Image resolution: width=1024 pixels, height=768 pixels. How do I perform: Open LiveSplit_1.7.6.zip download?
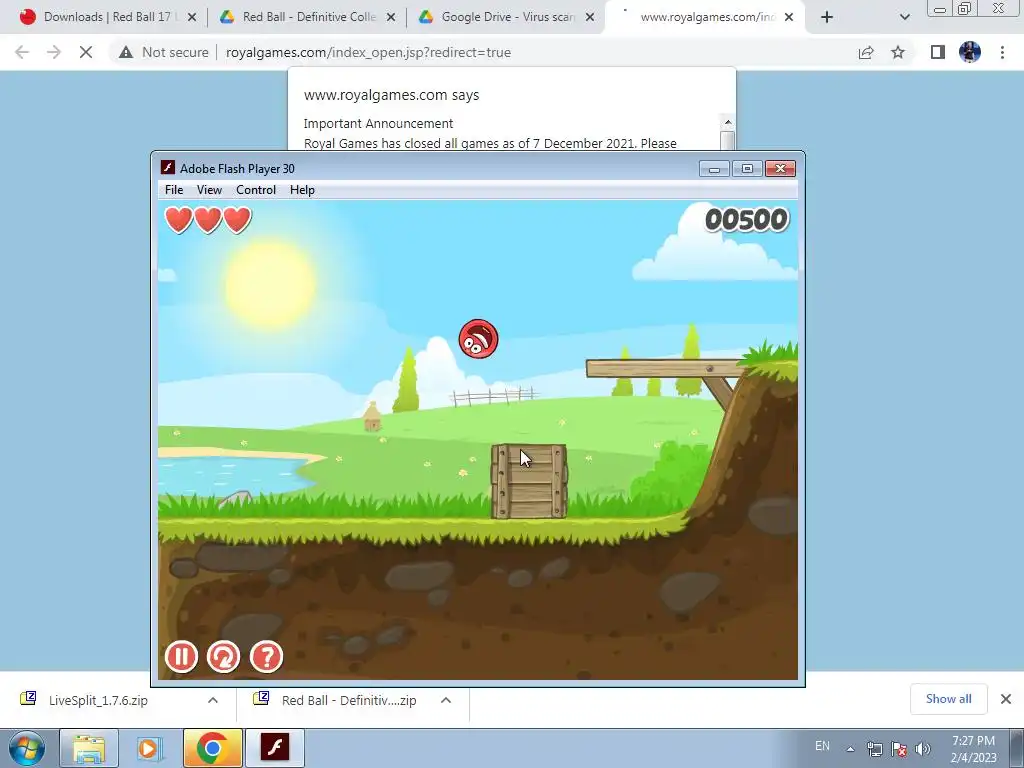click(x=98, y=700)
